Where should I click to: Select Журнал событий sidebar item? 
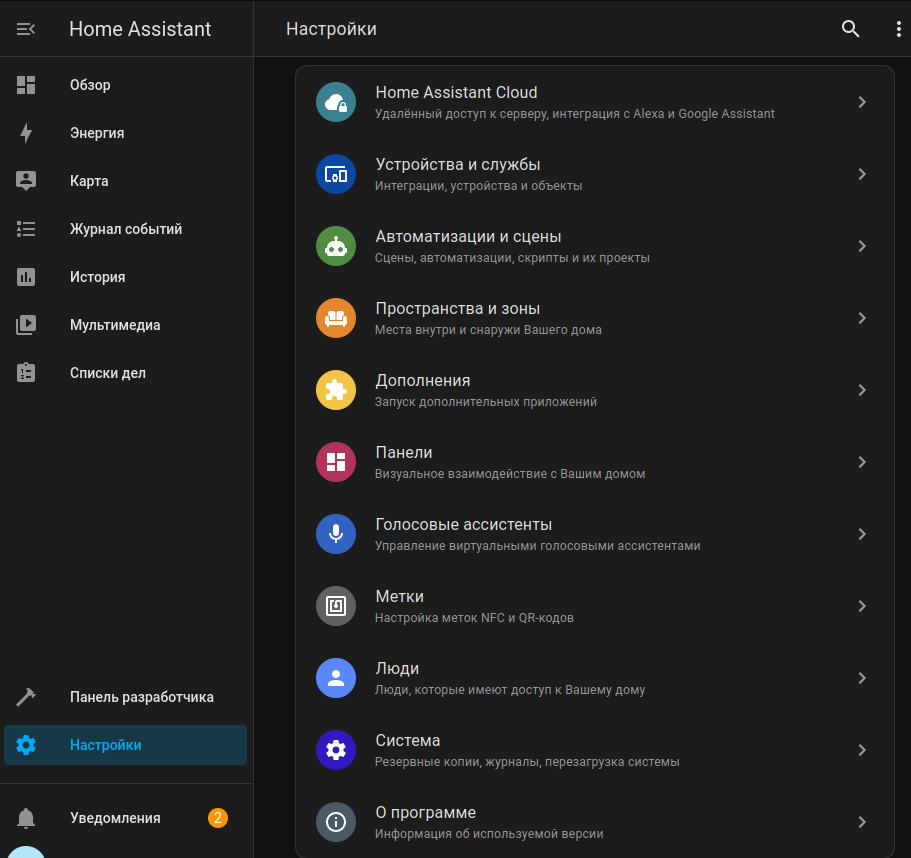[126, 229]
